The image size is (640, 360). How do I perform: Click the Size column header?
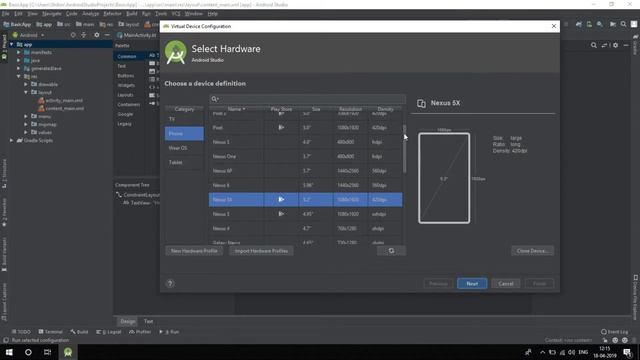pos(316,109)
